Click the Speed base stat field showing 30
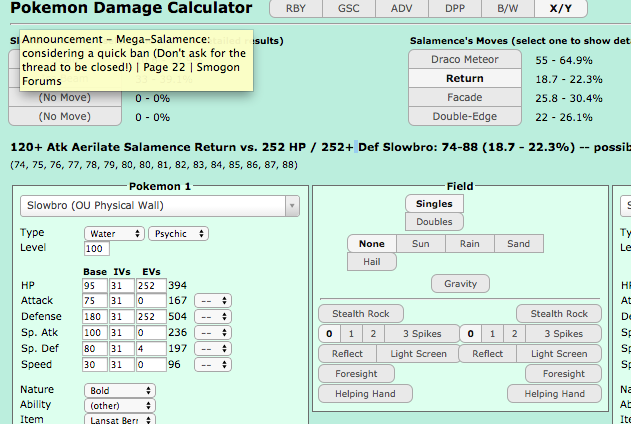The height and width of the screenshot is (424, 631). (95, 364)
